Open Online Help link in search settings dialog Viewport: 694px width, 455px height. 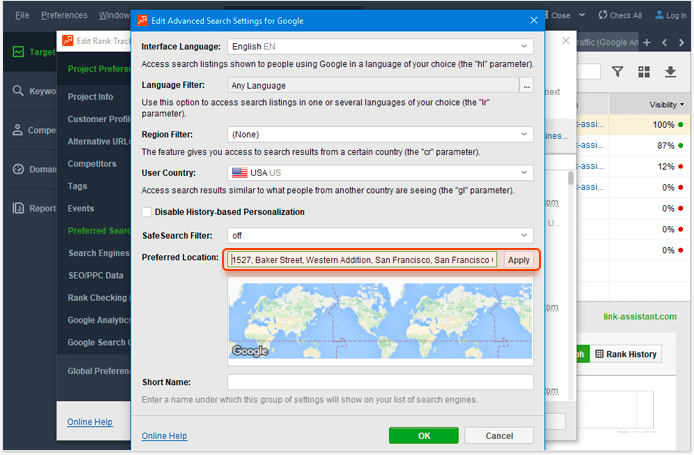click(x=164, y=436)
